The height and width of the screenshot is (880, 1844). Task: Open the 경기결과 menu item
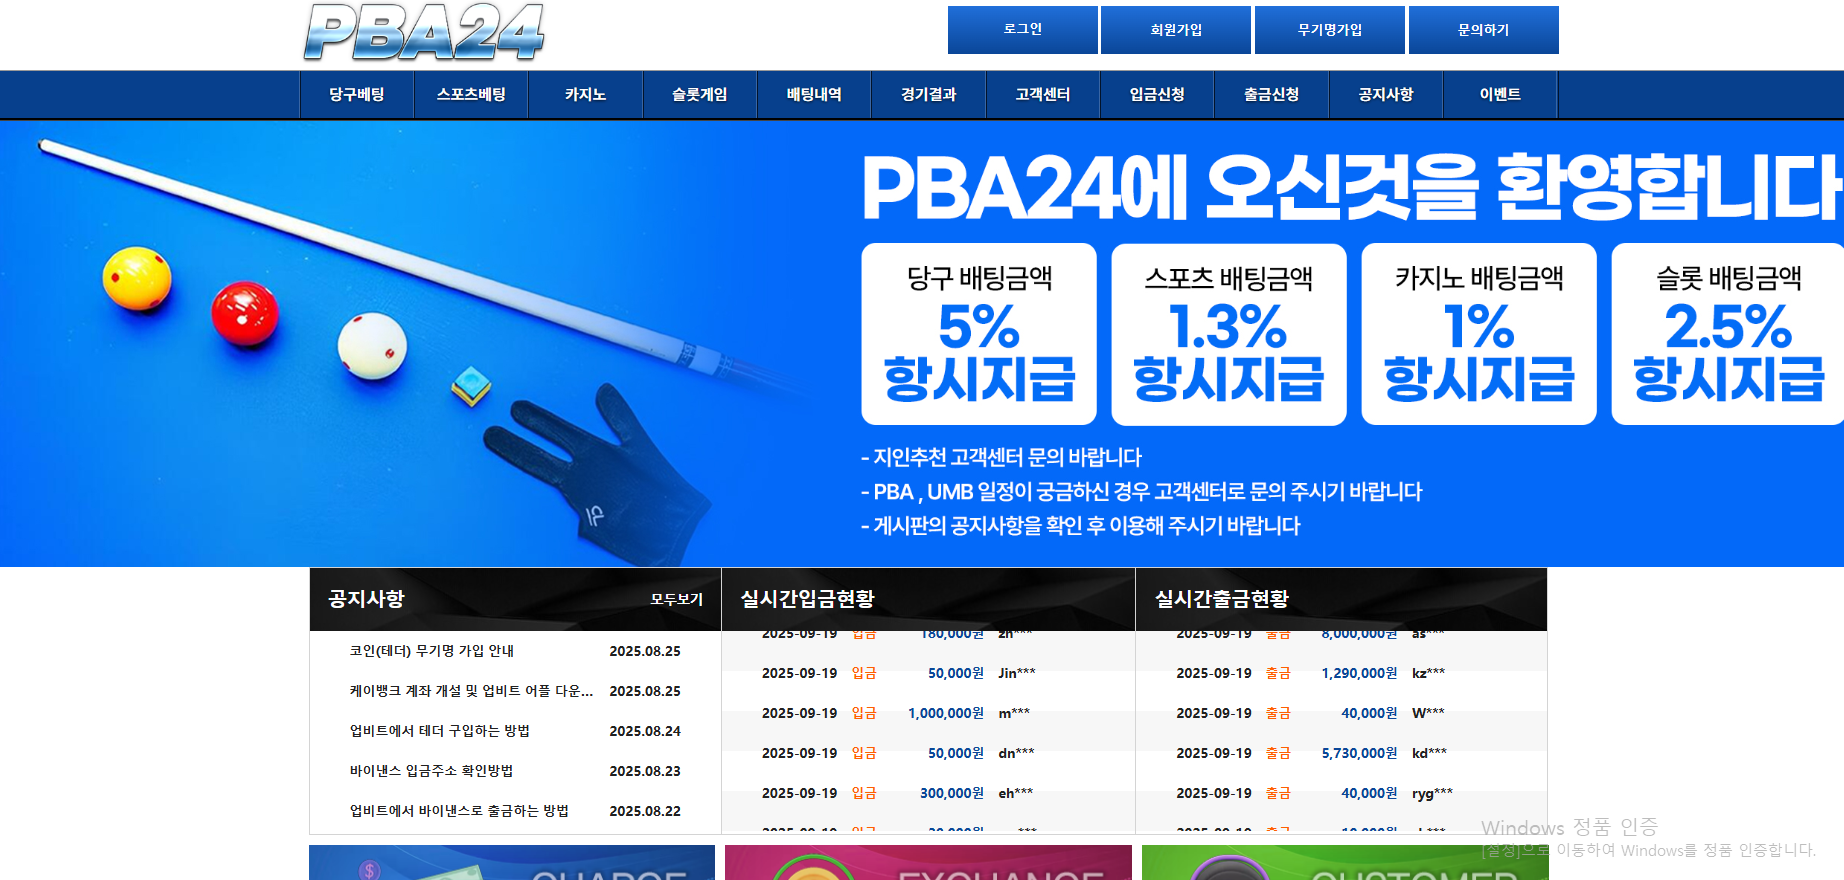[x=928, y=95]
